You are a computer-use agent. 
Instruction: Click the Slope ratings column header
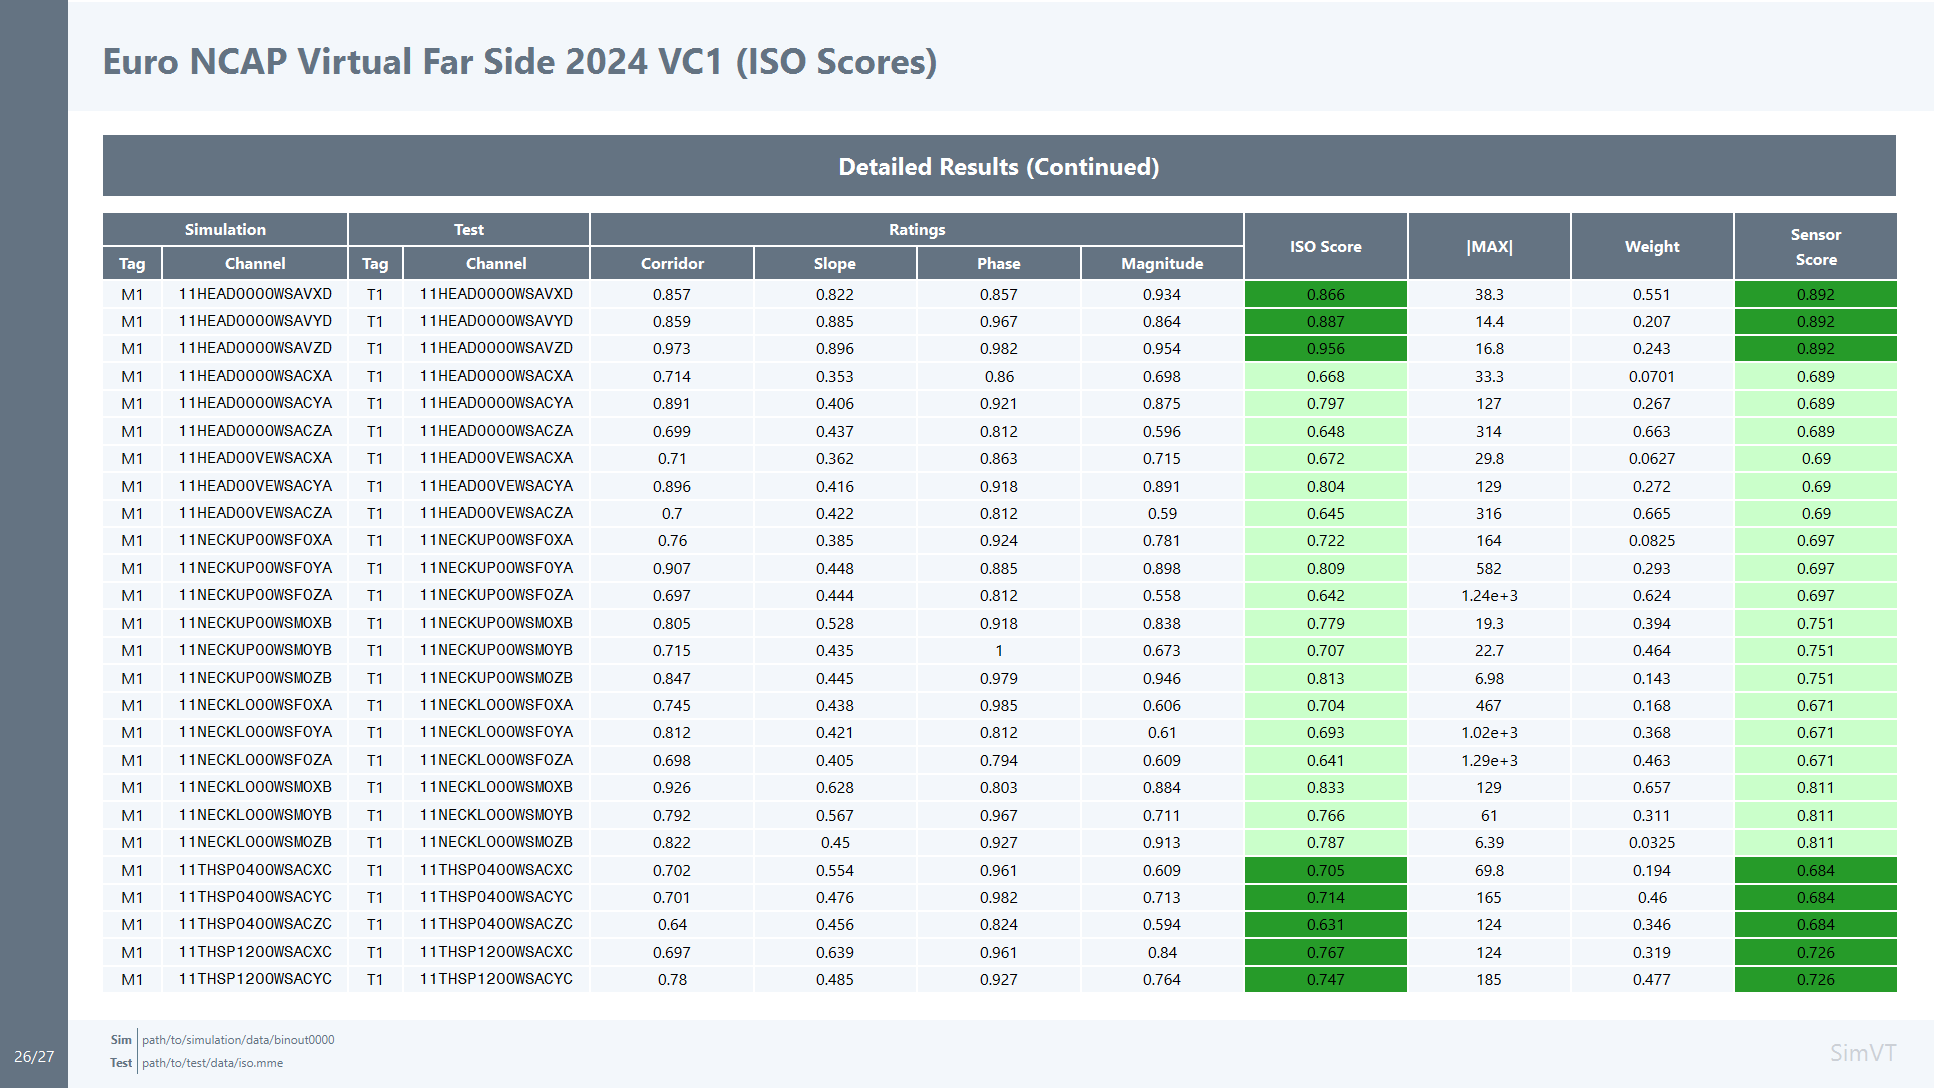[835, 263]
